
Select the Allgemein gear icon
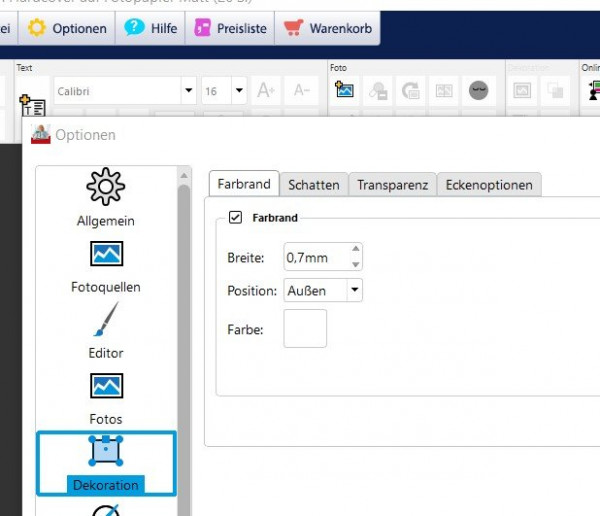[x=106, y=186]
